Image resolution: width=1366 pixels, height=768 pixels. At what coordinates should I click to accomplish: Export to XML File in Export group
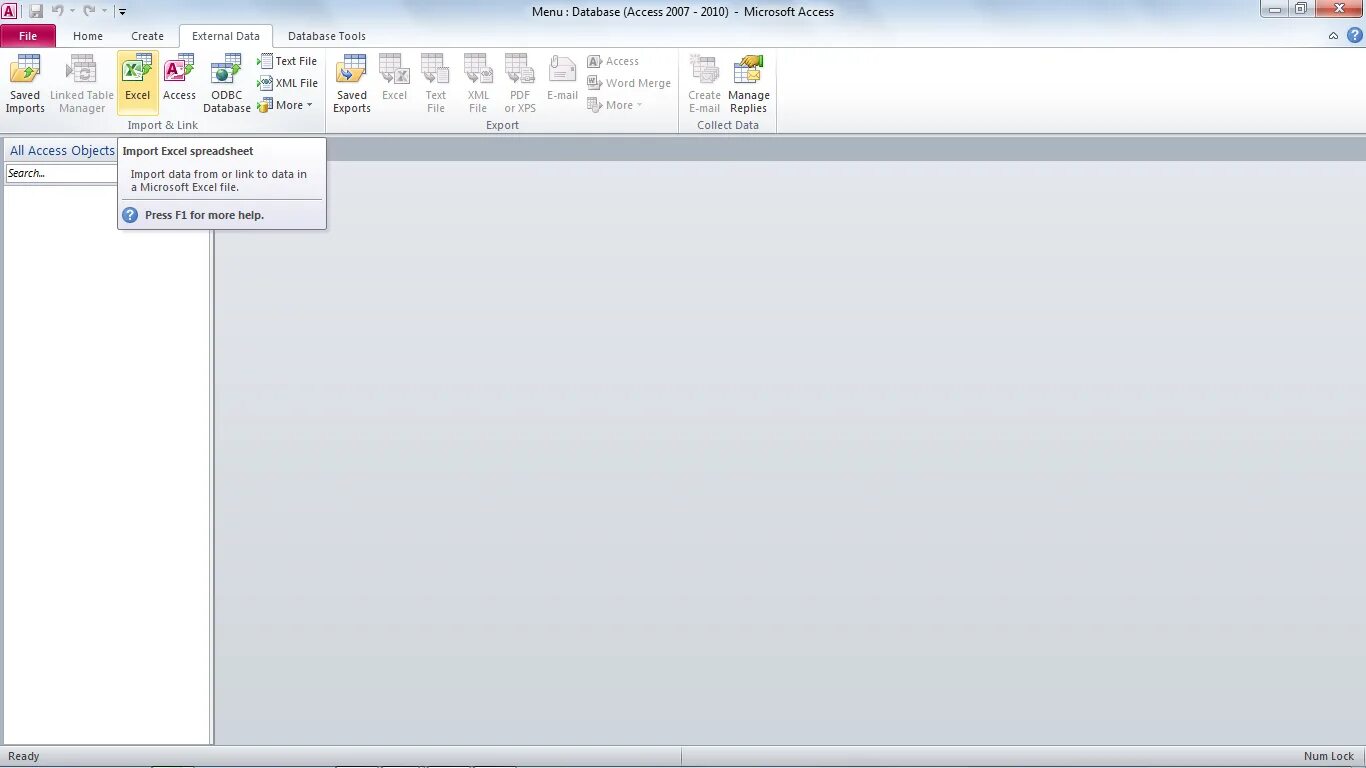[x=478, y=84]
